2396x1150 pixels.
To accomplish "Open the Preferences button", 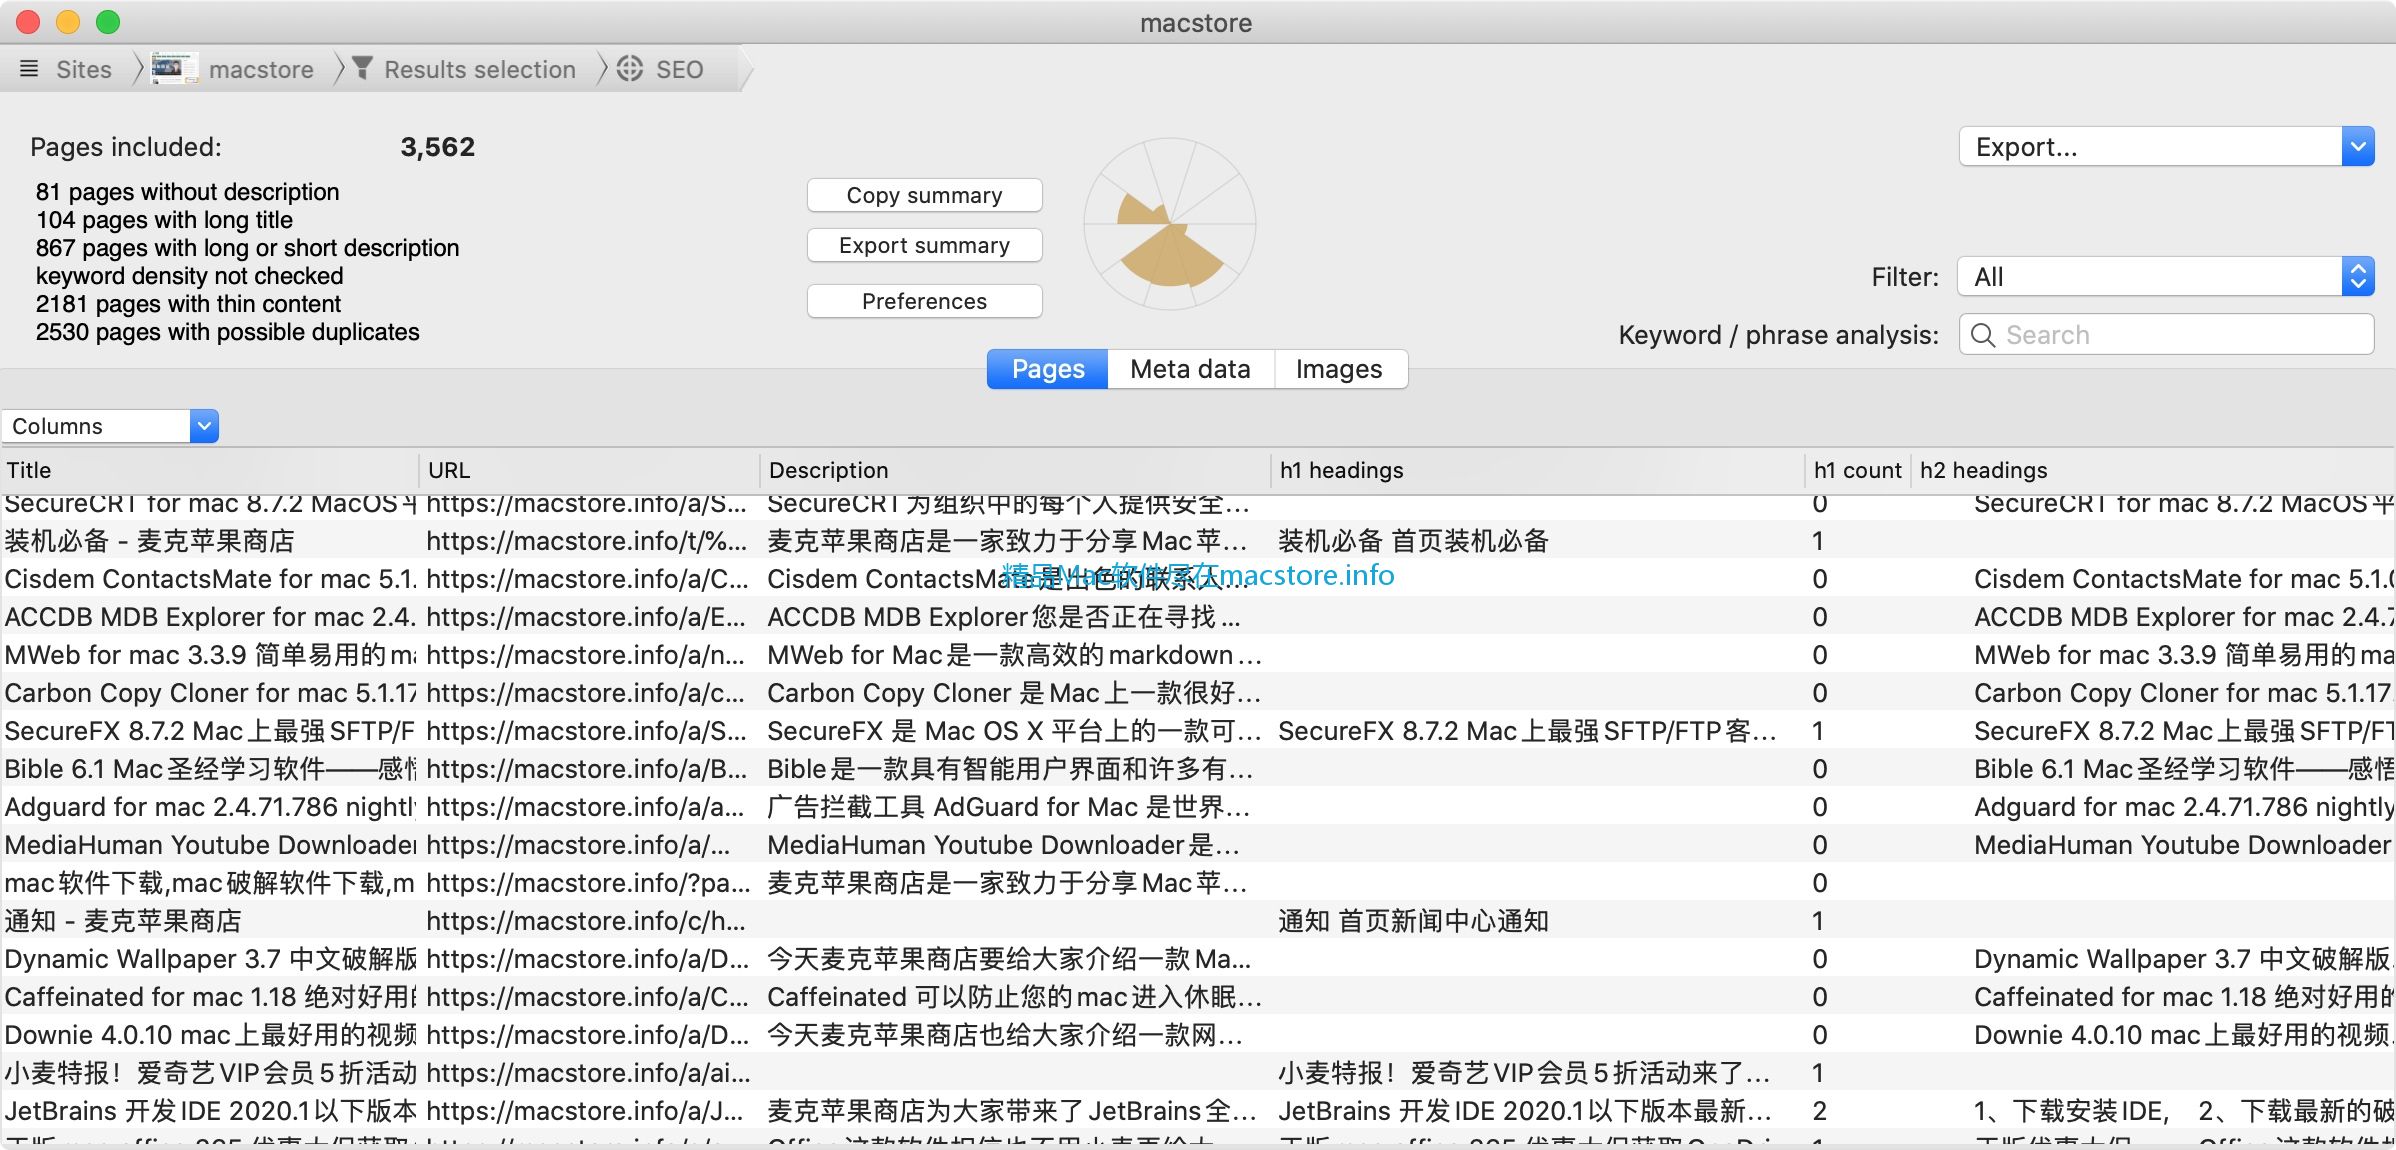I will pyautogui.click(x=924, y=301).
